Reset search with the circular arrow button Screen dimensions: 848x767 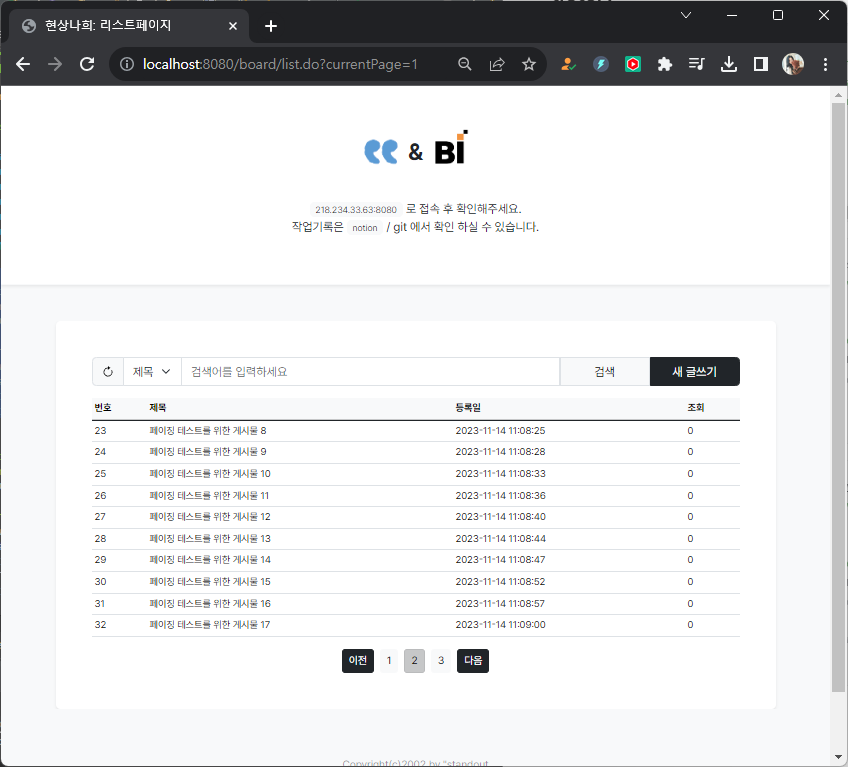pyautogui.click(x=108, y=372)
